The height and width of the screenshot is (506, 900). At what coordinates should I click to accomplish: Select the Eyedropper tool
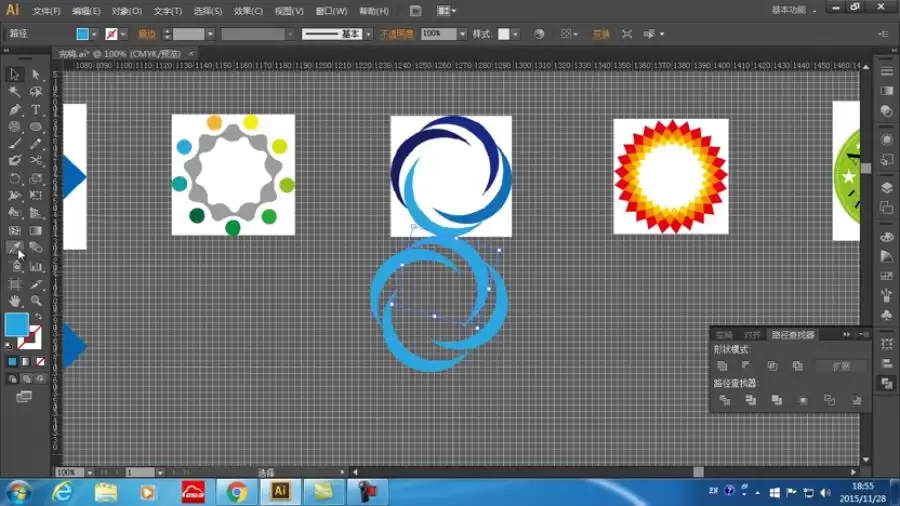coord(14,248)
